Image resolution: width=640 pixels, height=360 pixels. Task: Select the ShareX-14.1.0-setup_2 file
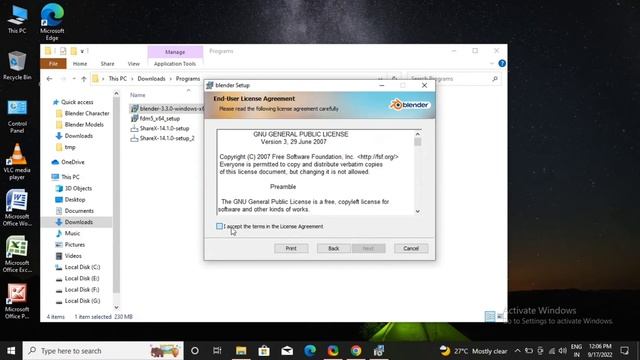tap(162, 138)
